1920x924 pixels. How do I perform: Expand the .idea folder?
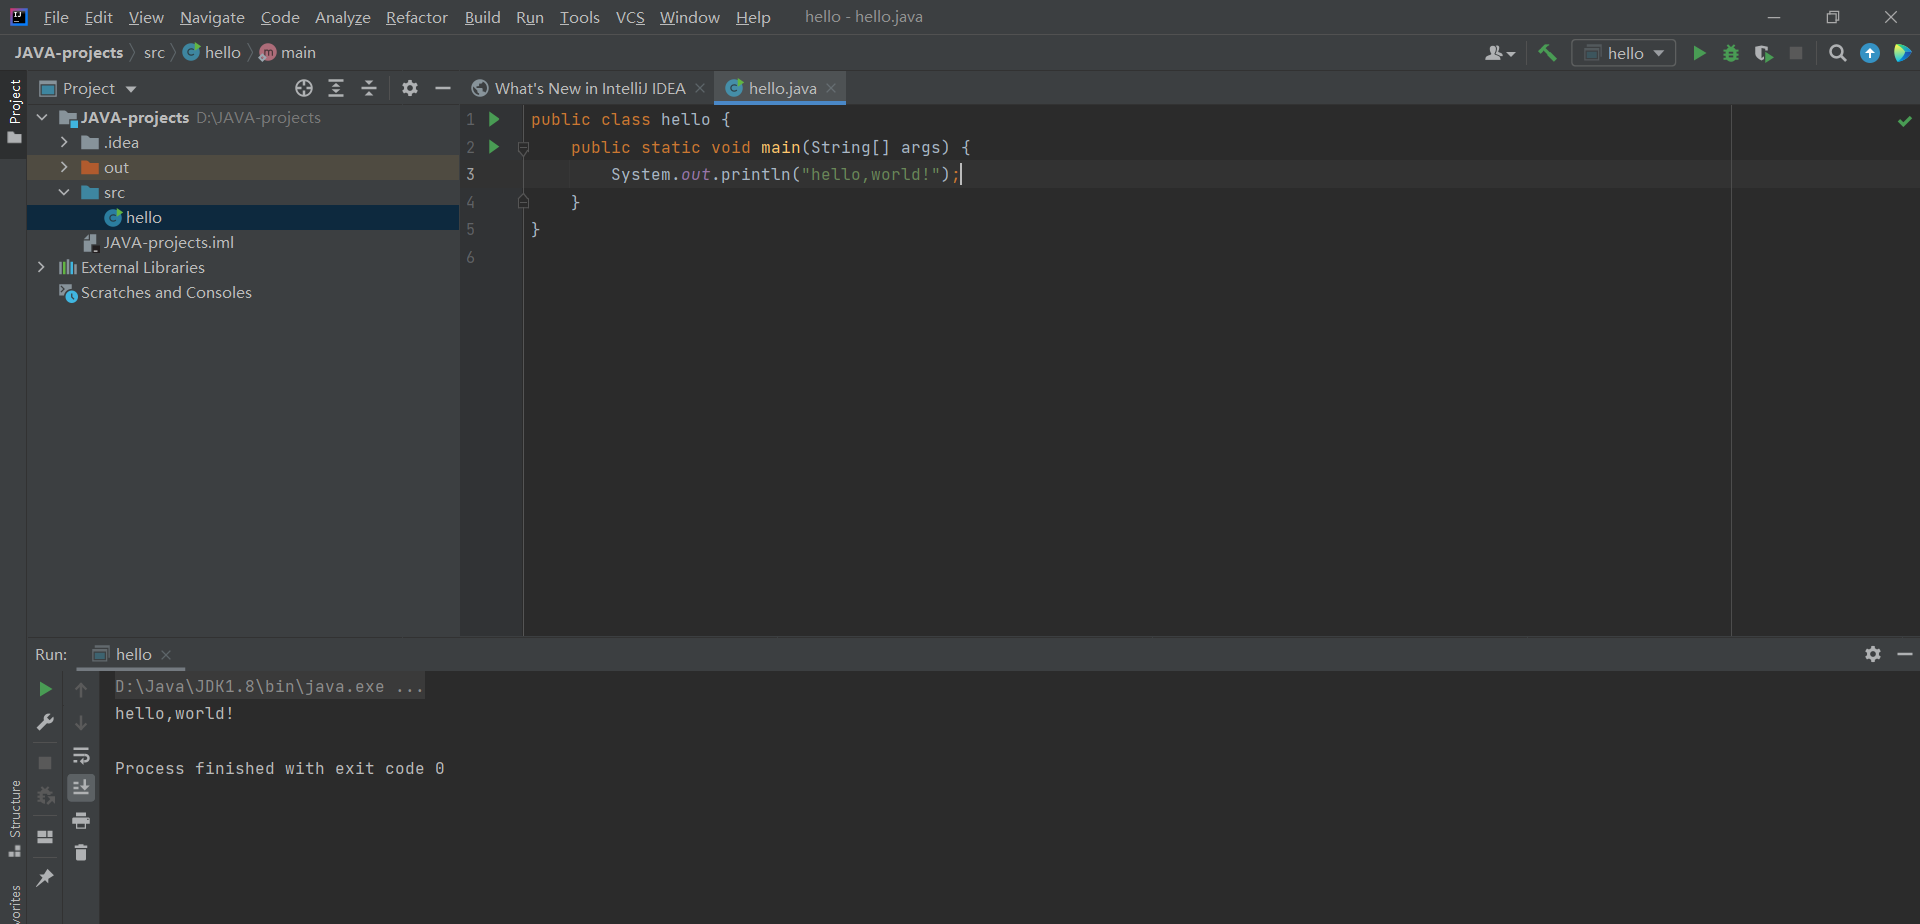point(64,142)
